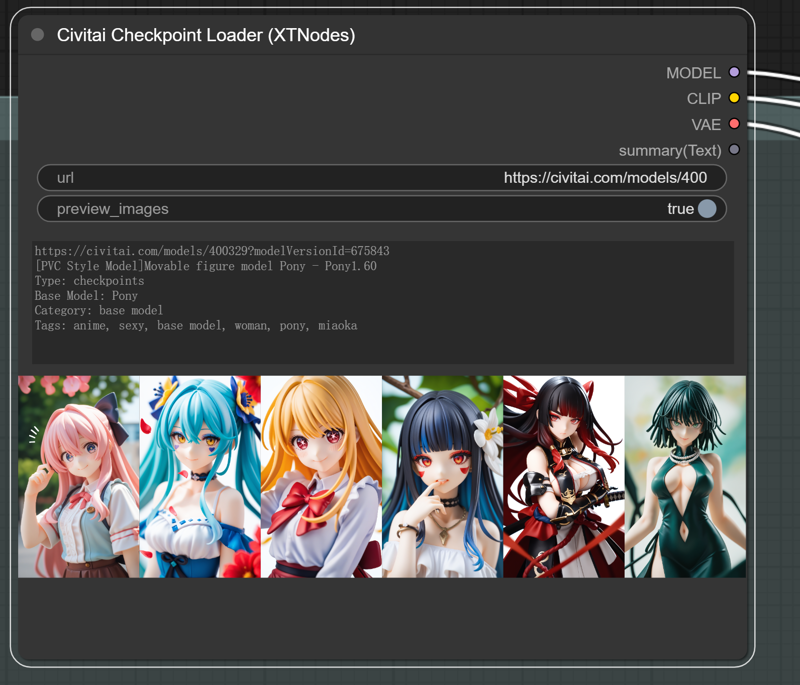
Task: Click the red VAE output connector
Action: pos(734,124)
